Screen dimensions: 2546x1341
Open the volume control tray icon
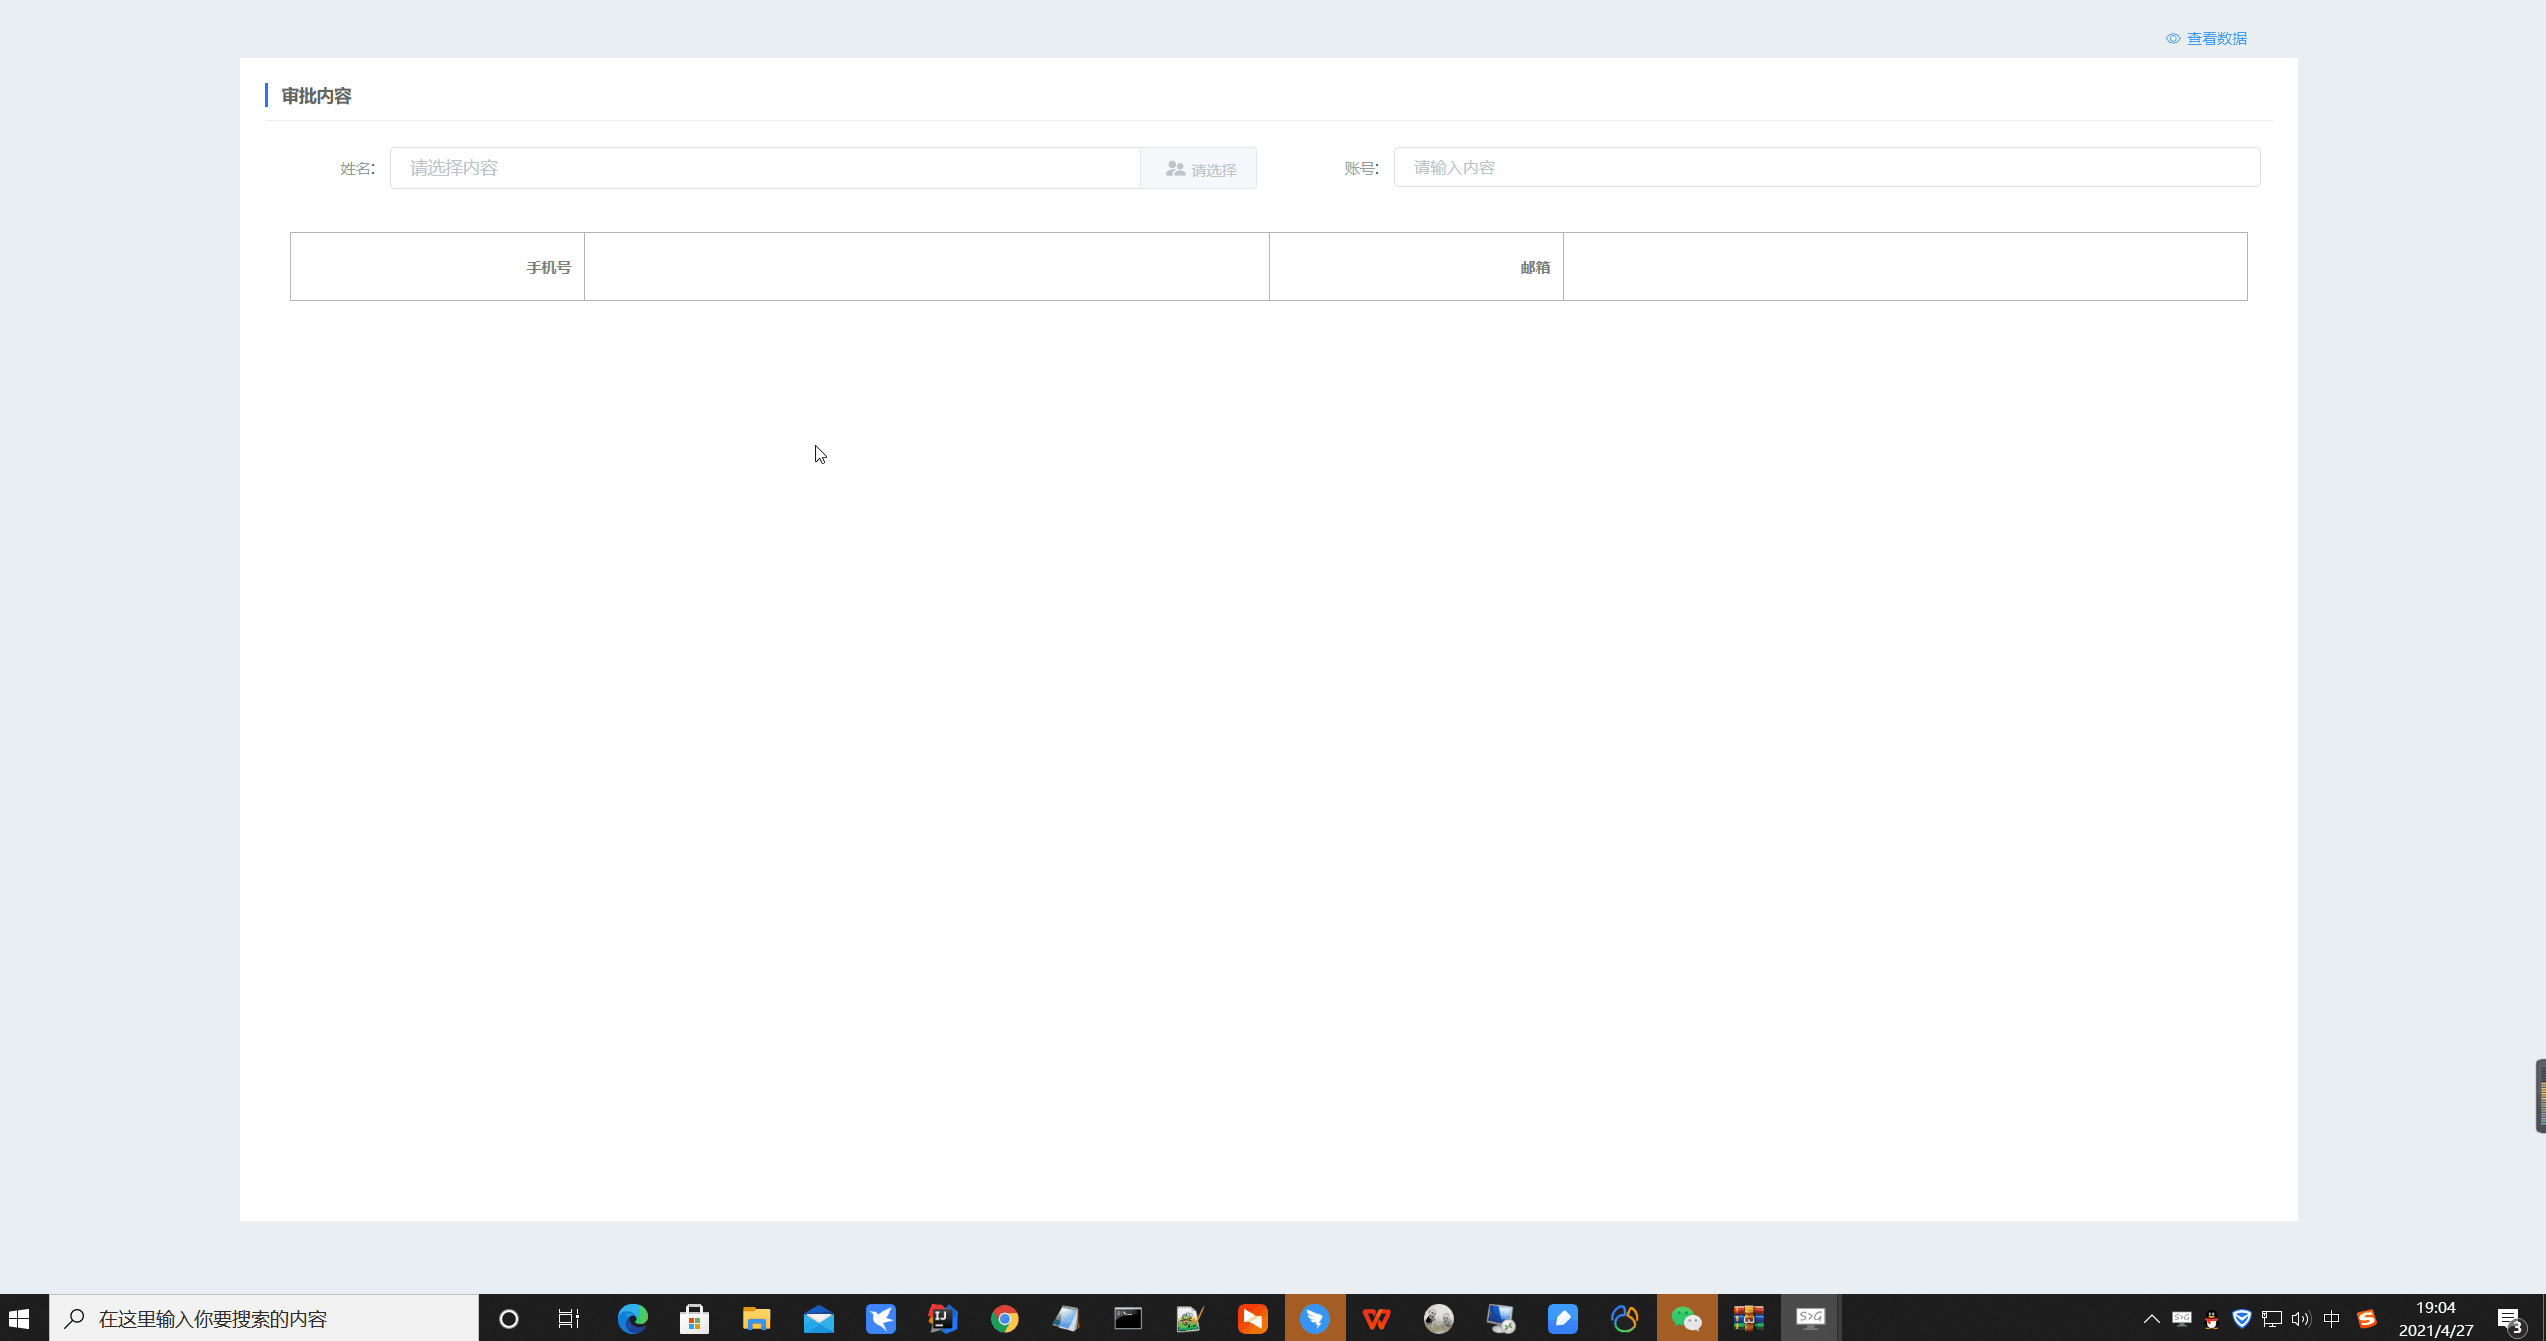[x=2300, y=1318]
